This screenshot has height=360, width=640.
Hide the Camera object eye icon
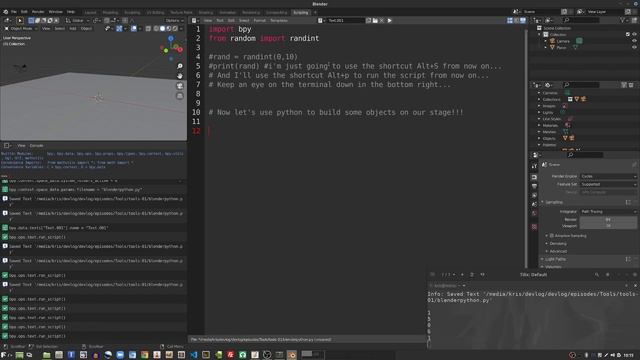tap(634, 41)
